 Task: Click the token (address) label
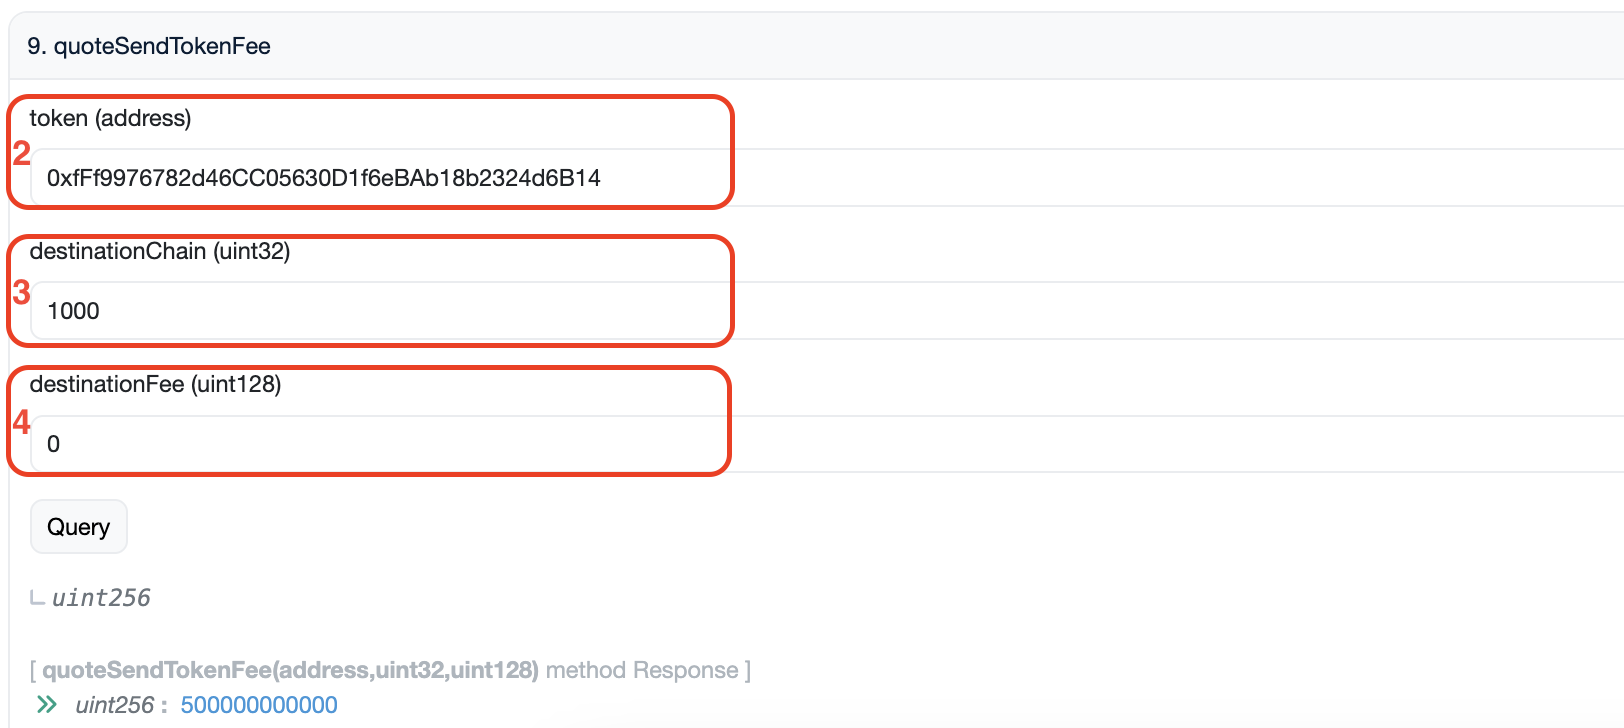pos(110,118)
